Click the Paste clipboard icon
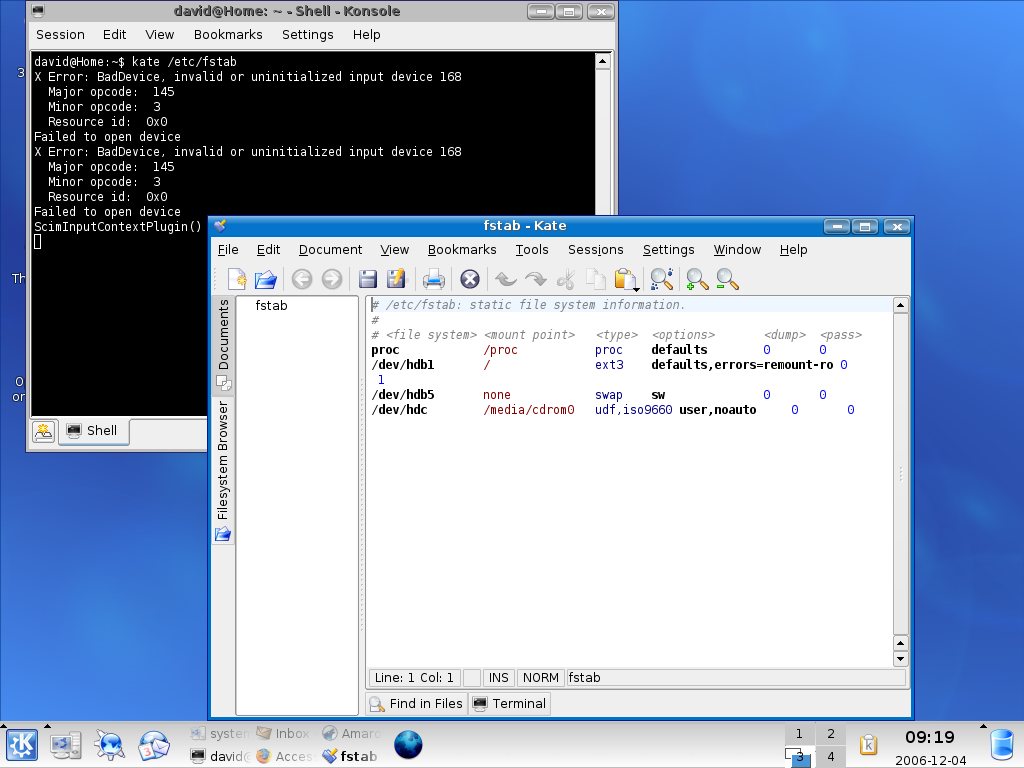Screen dimensions: 1024x768 point(624,280)
